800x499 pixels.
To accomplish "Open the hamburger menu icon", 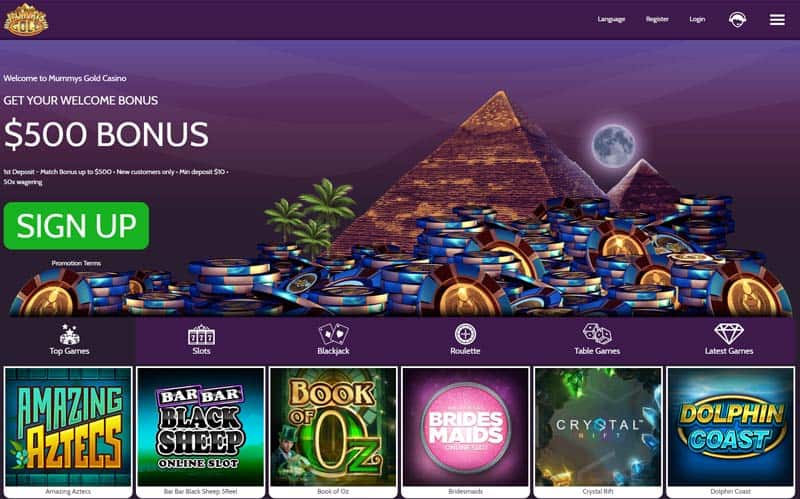I will [x=777, y=19].
